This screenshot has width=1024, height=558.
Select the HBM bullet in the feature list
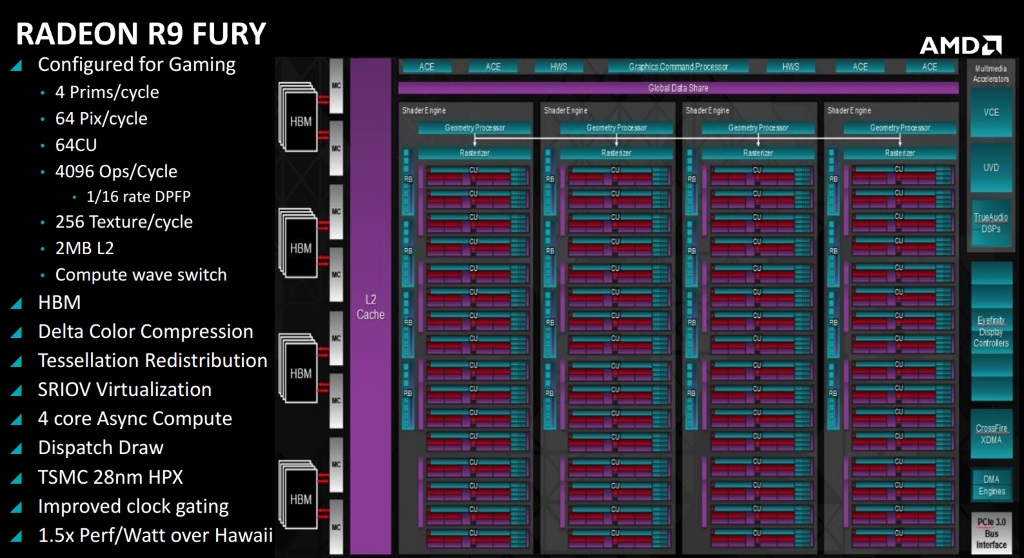59,303
